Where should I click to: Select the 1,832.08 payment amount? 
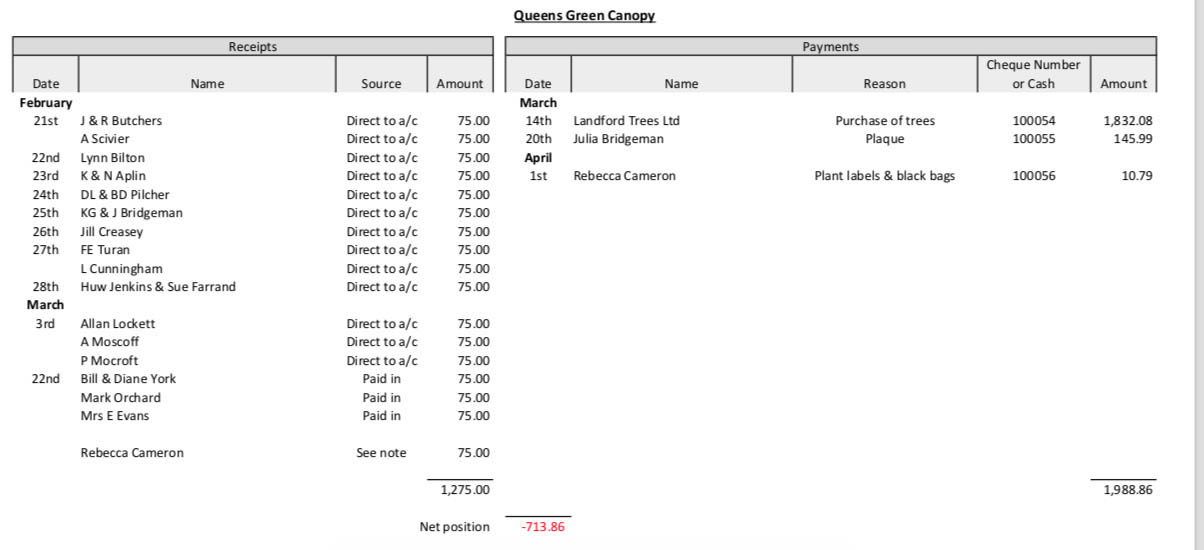click(1127, 121)
